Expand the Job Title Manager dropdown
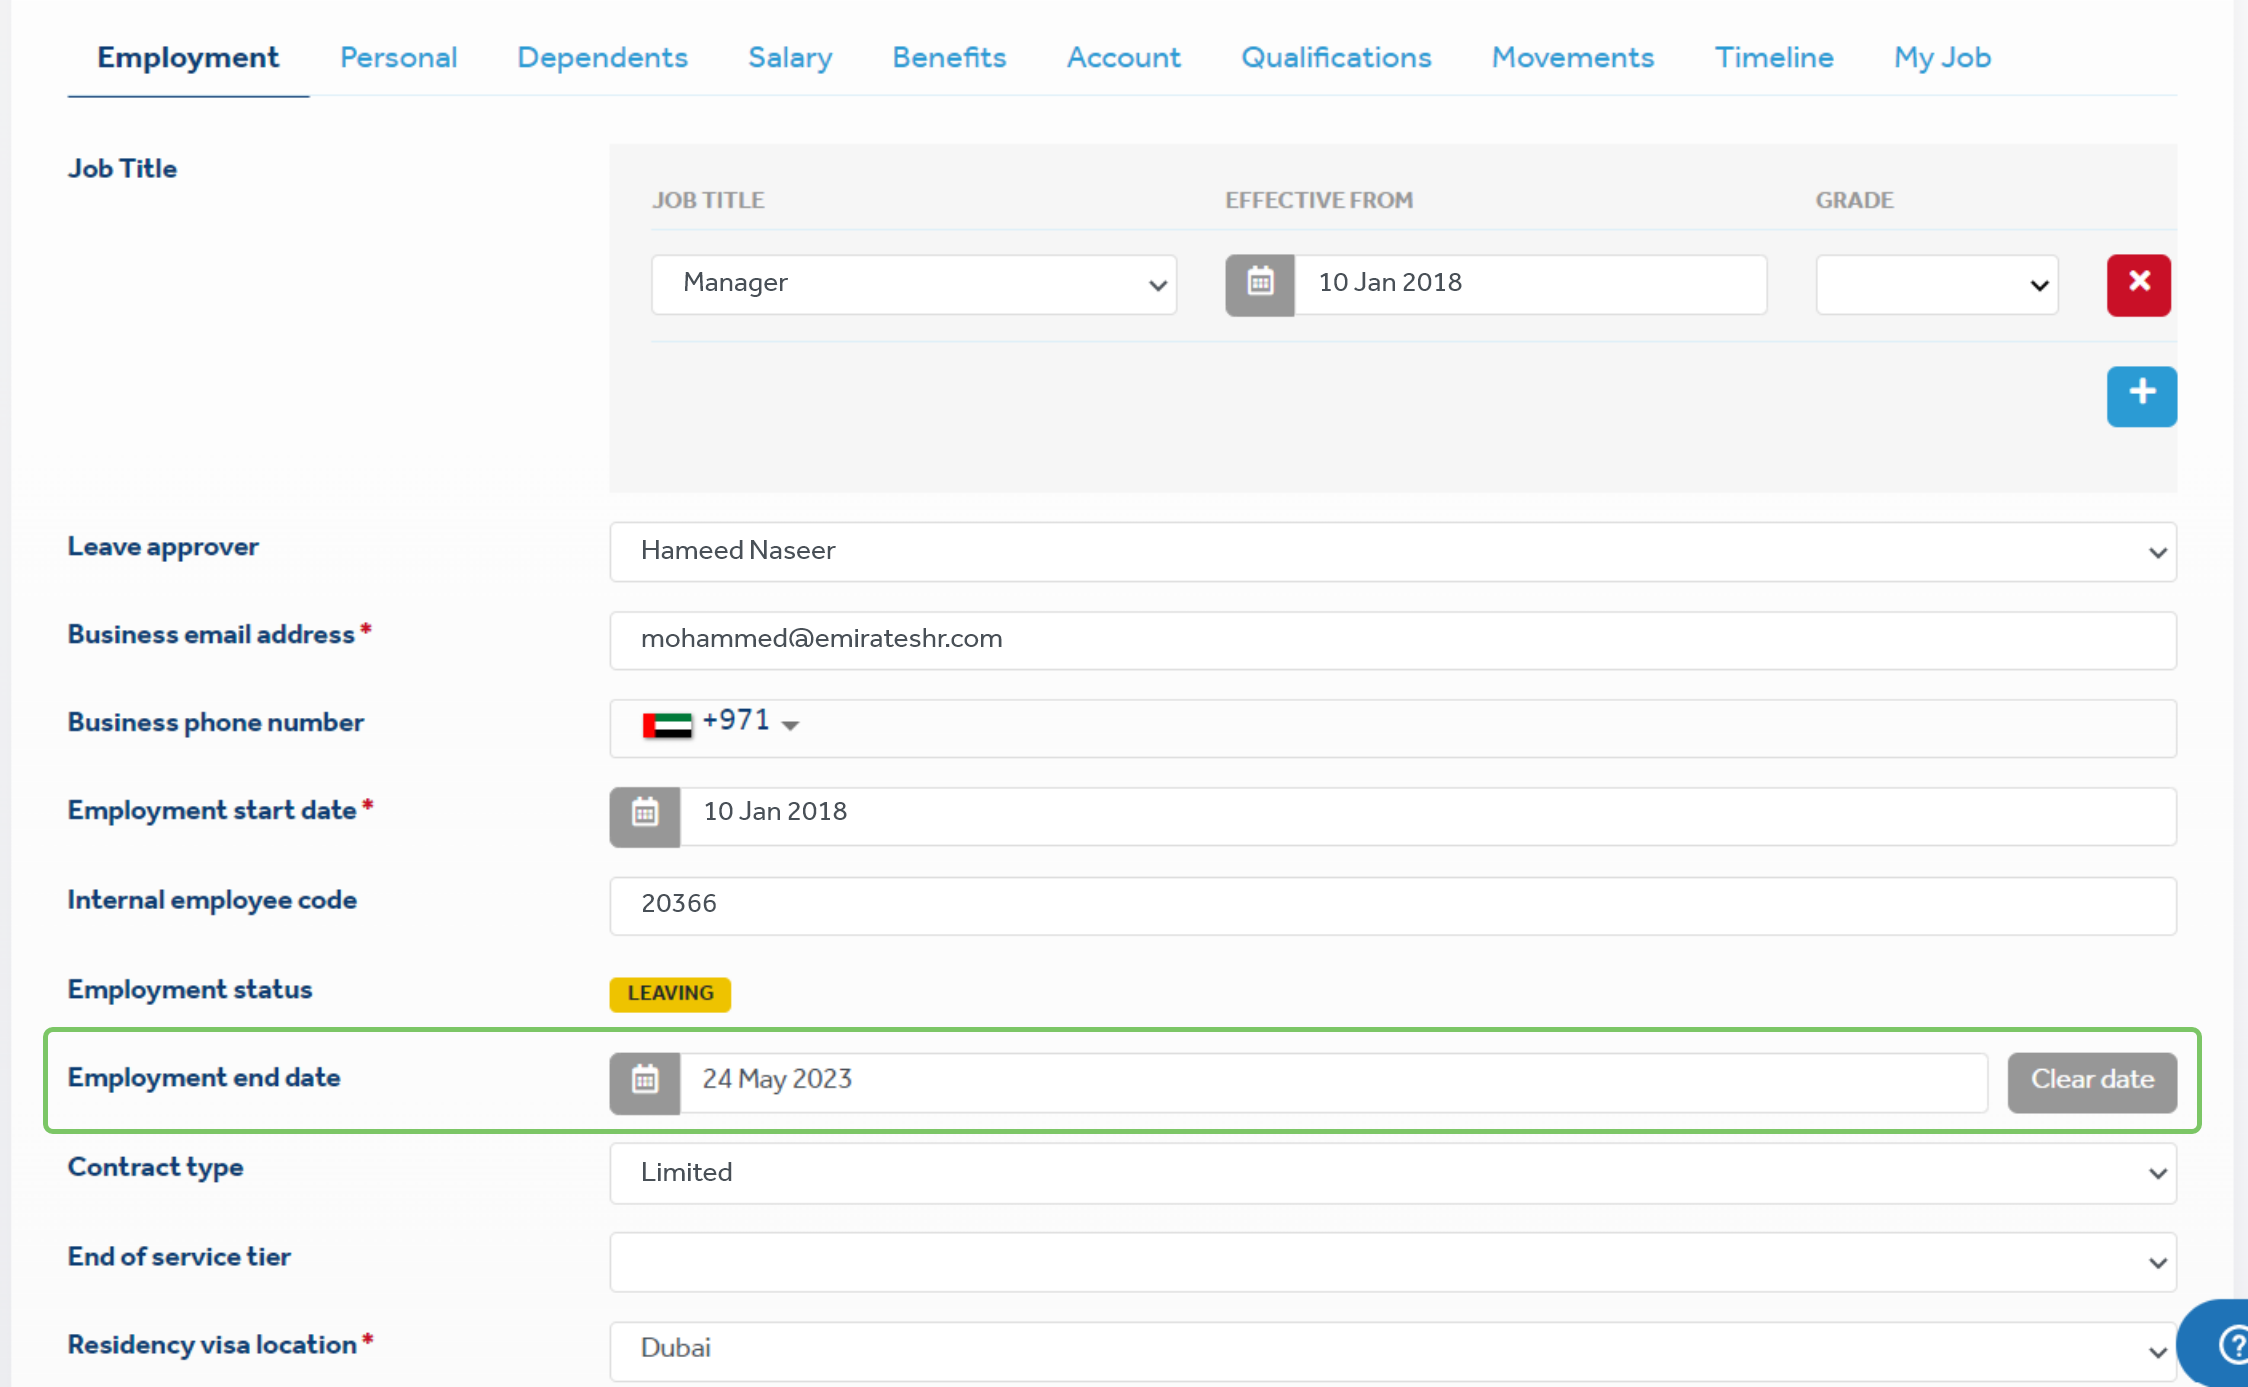The image size is (2248, 1387). click(913, 285)
